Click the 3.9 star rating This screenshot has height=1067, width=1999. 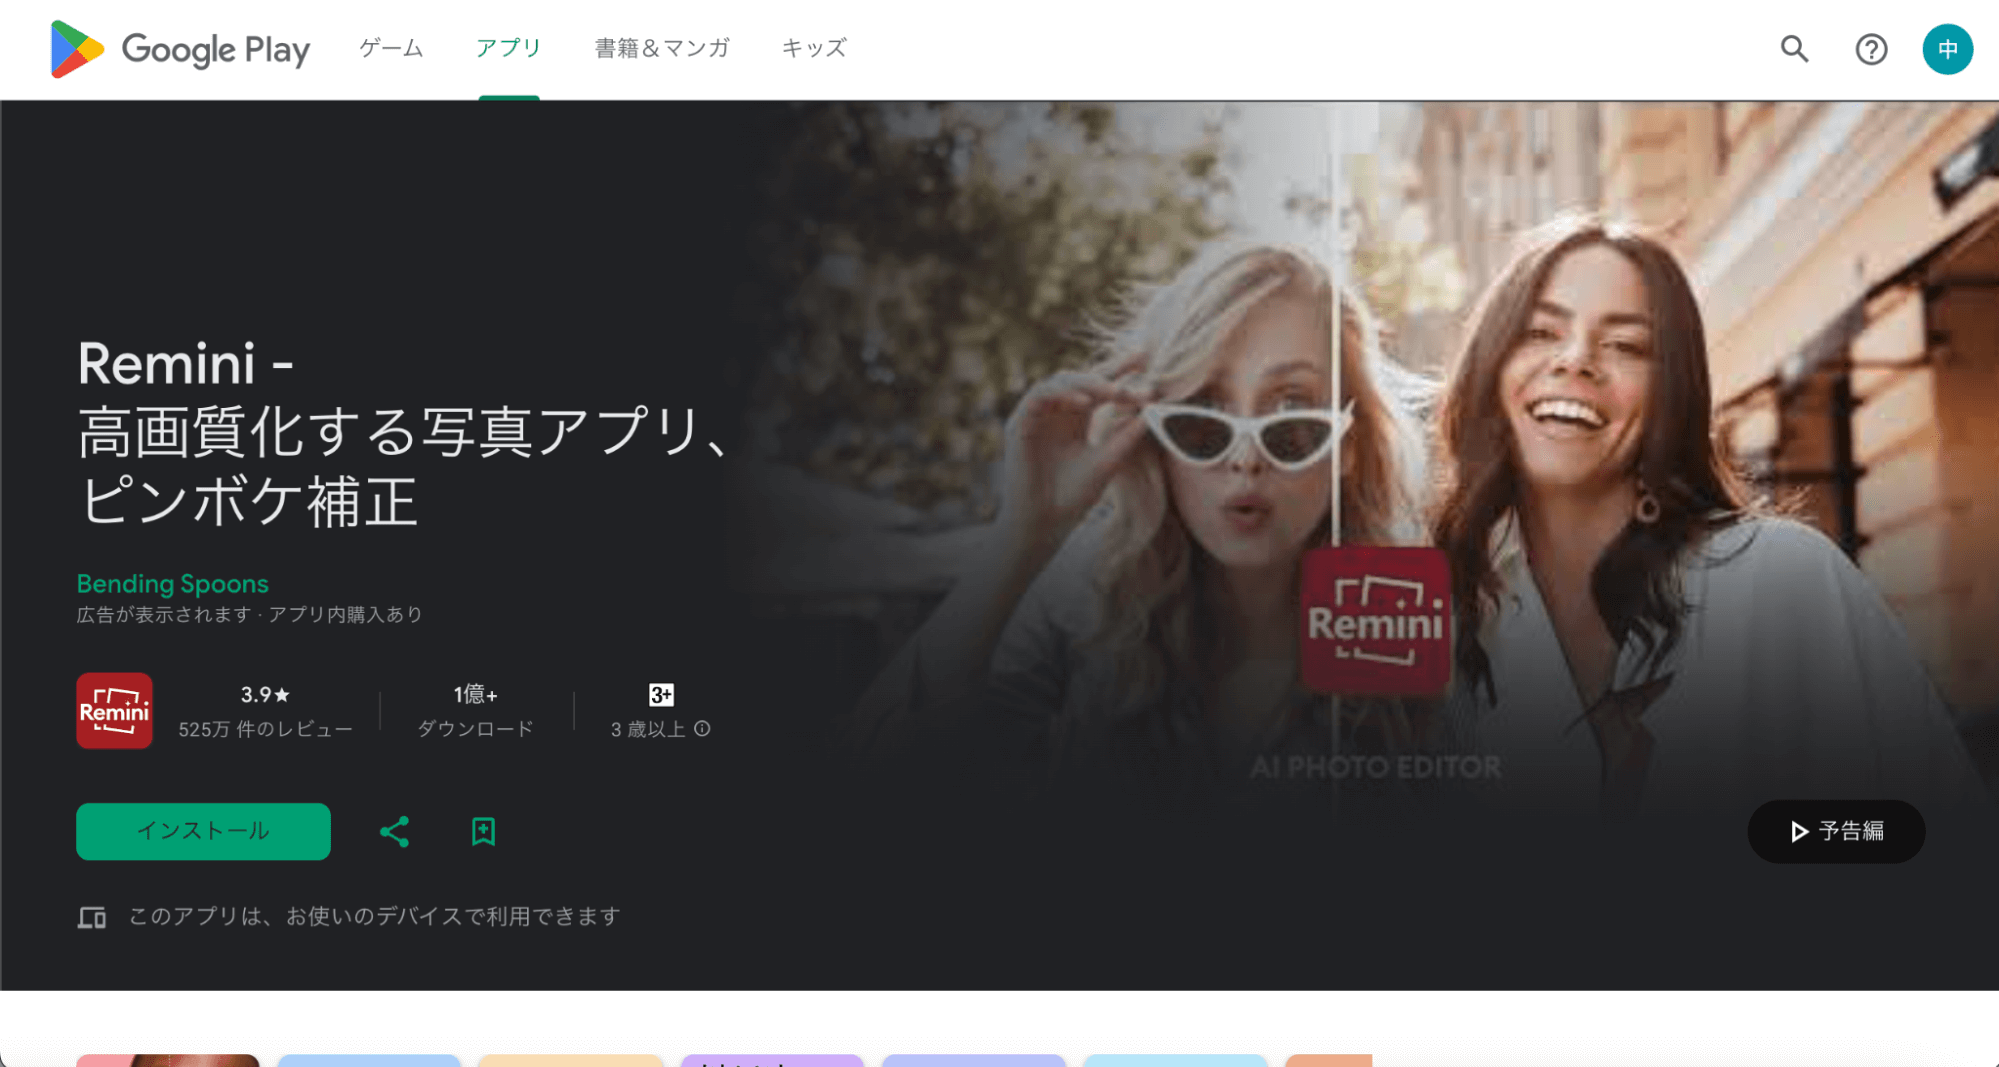pos(265,694)
